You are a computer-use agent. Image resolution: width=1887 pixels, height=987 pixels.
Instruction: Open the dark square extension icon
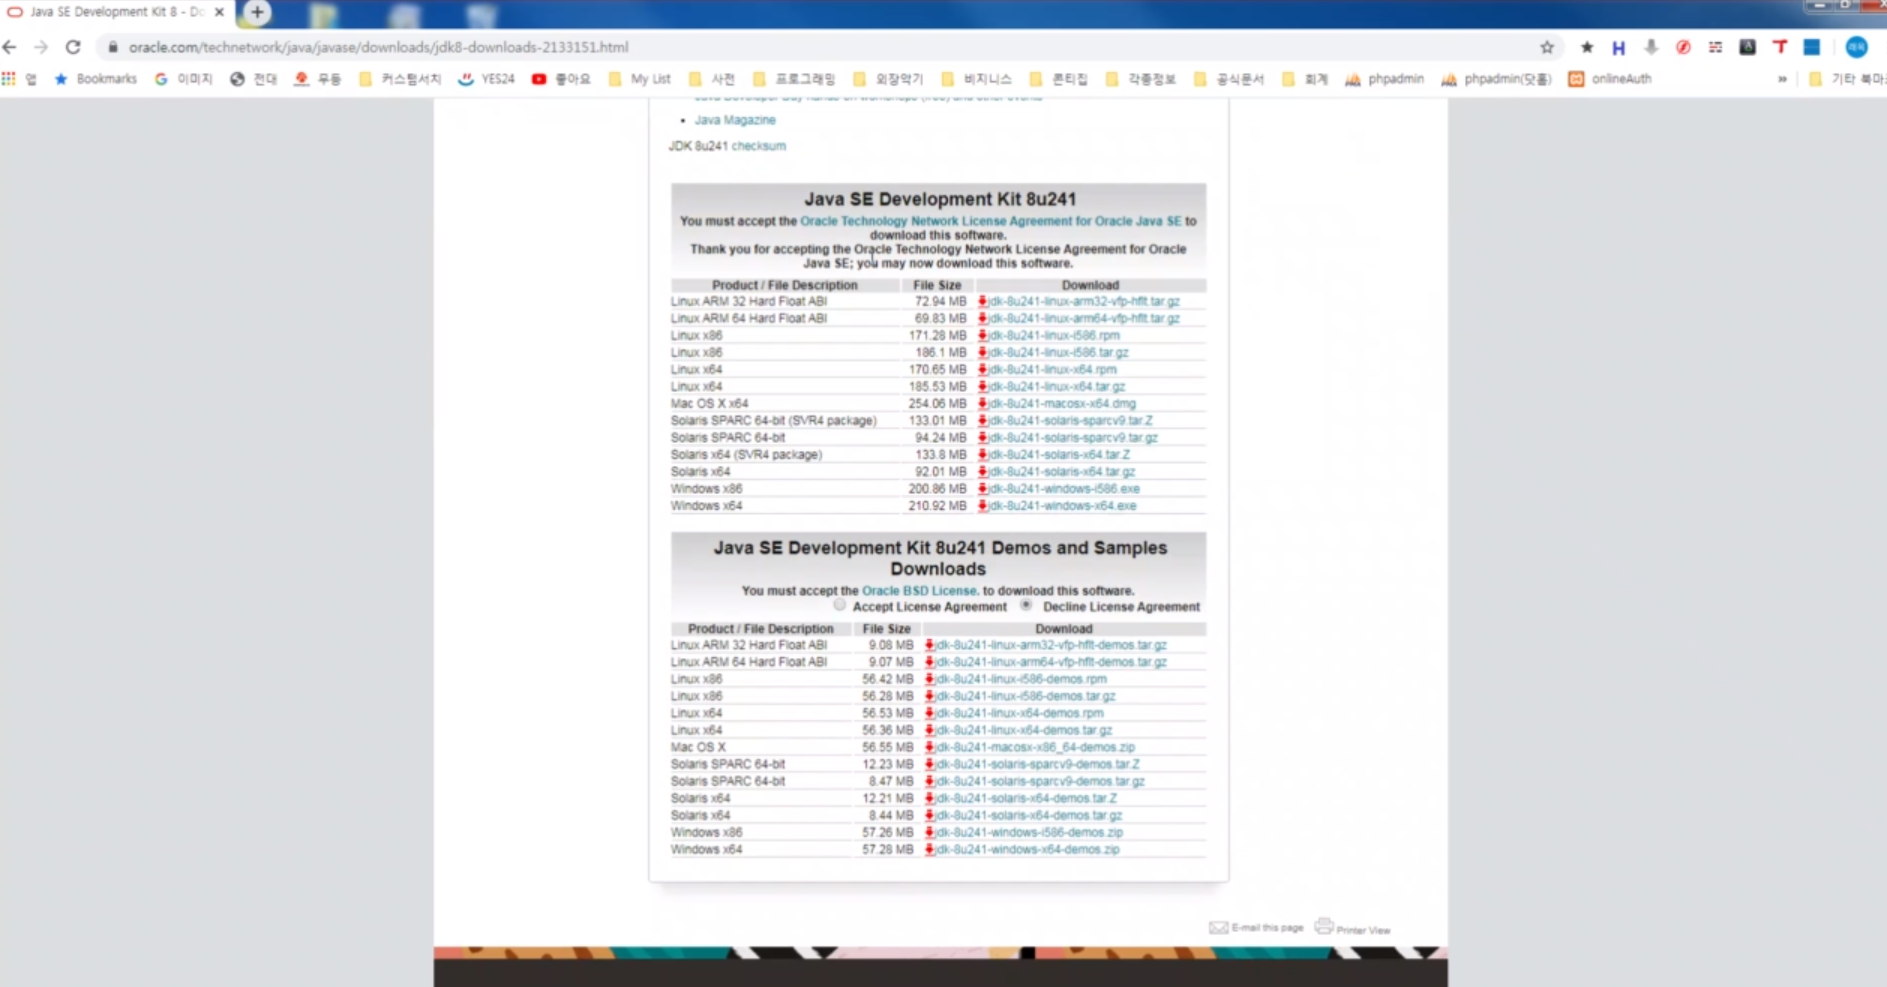click(1748, 47)
